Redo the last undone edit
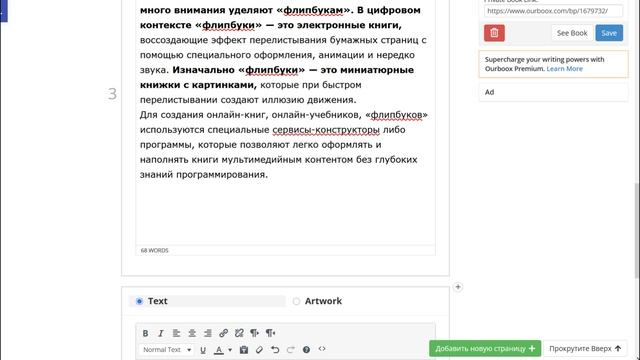 (291, 350)
